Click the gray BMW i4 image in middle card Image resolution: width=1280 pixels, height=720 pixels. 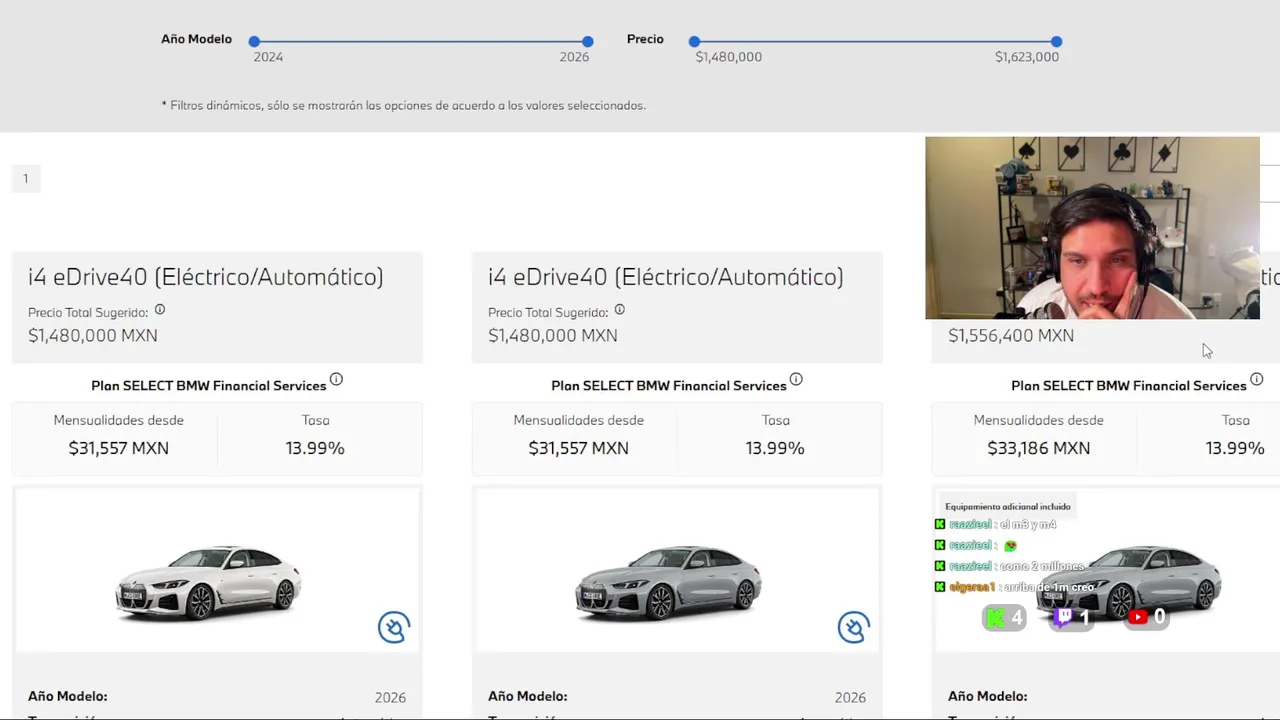pos(668,582)
